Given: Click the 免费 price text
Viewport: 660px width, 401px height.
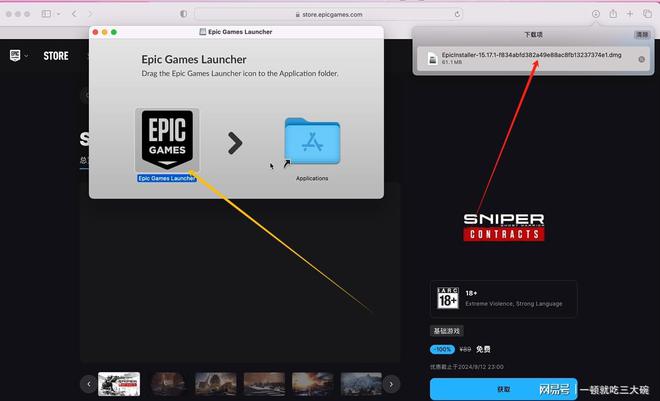Looking at the screenshot, I should tap(483, 349).
